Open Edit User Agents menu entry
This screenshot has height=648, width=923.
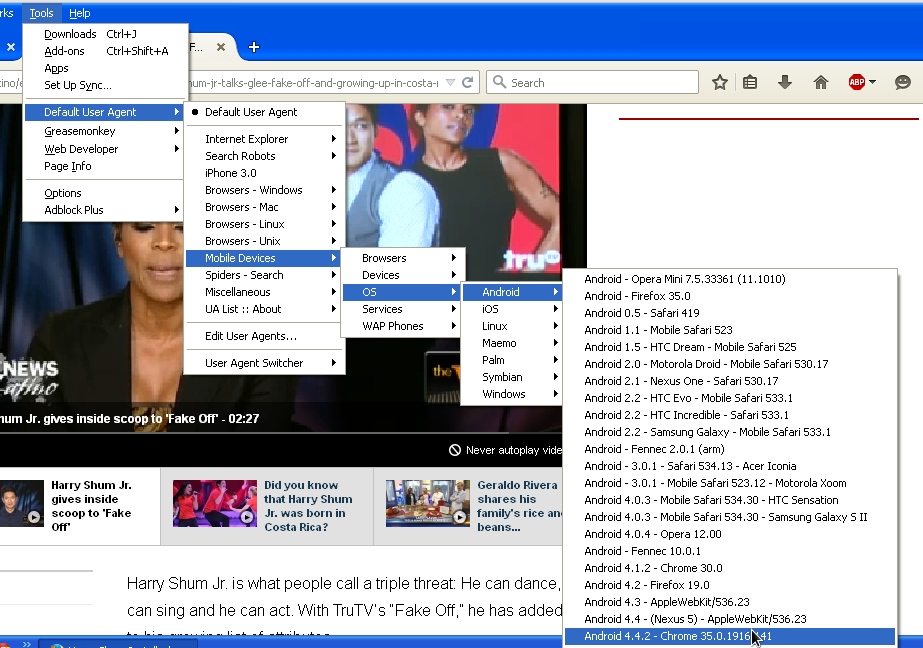click(250, 336)
